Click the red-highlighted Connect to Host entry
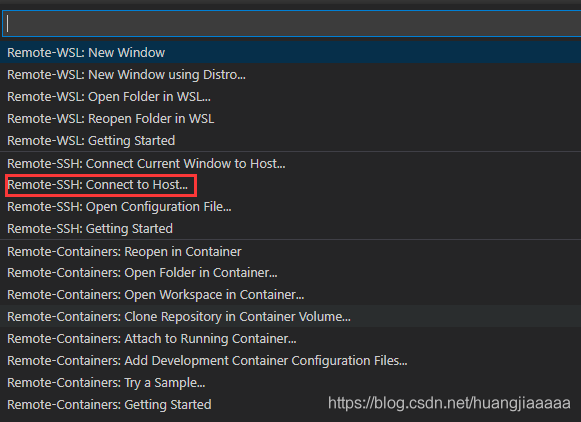Screen dimensions: 581x422 (101, 185)
